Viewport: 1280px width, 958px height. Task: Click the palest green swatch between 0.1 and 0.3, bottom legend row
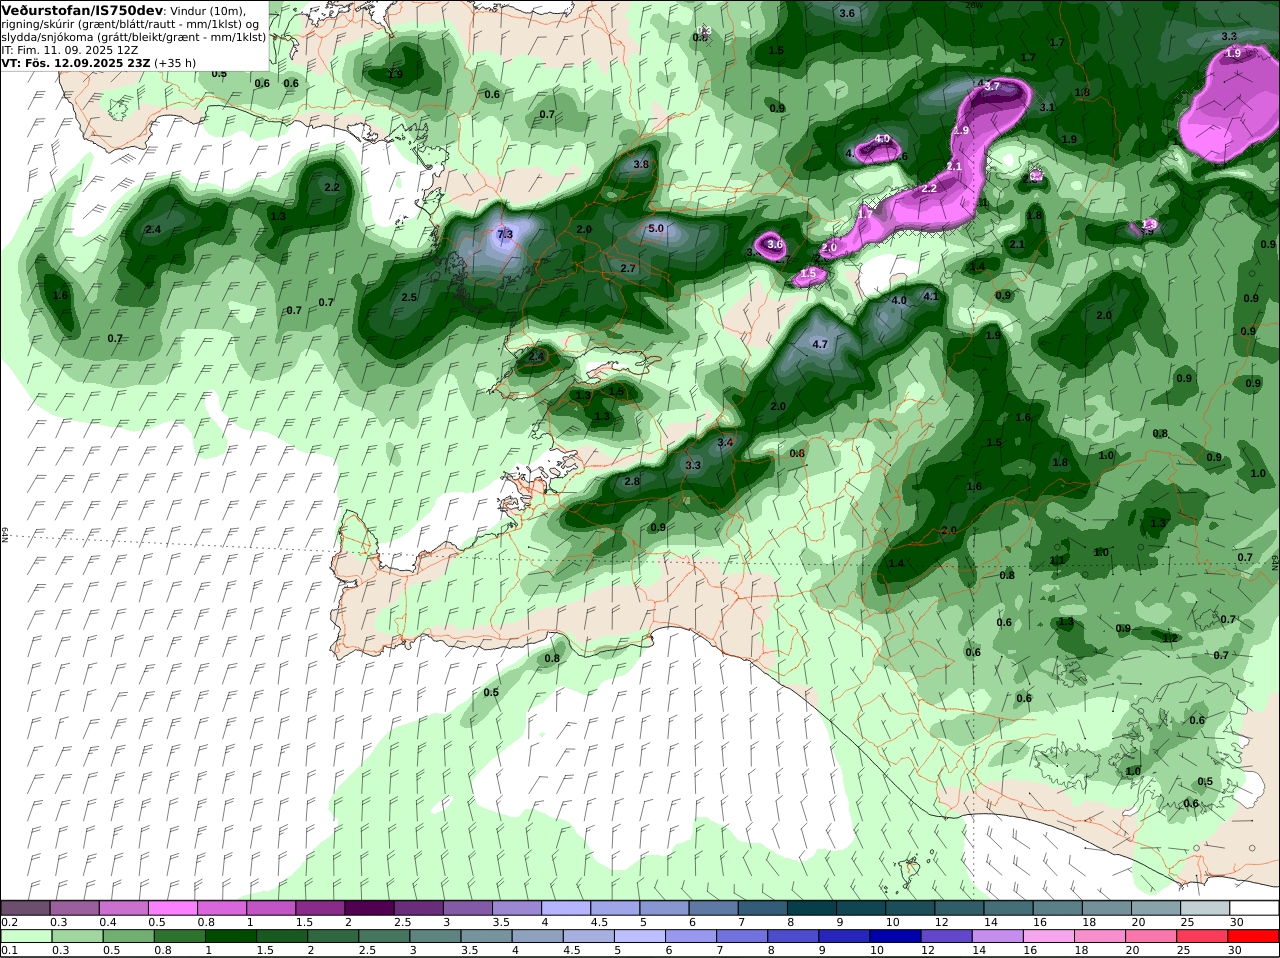point(25,936)
